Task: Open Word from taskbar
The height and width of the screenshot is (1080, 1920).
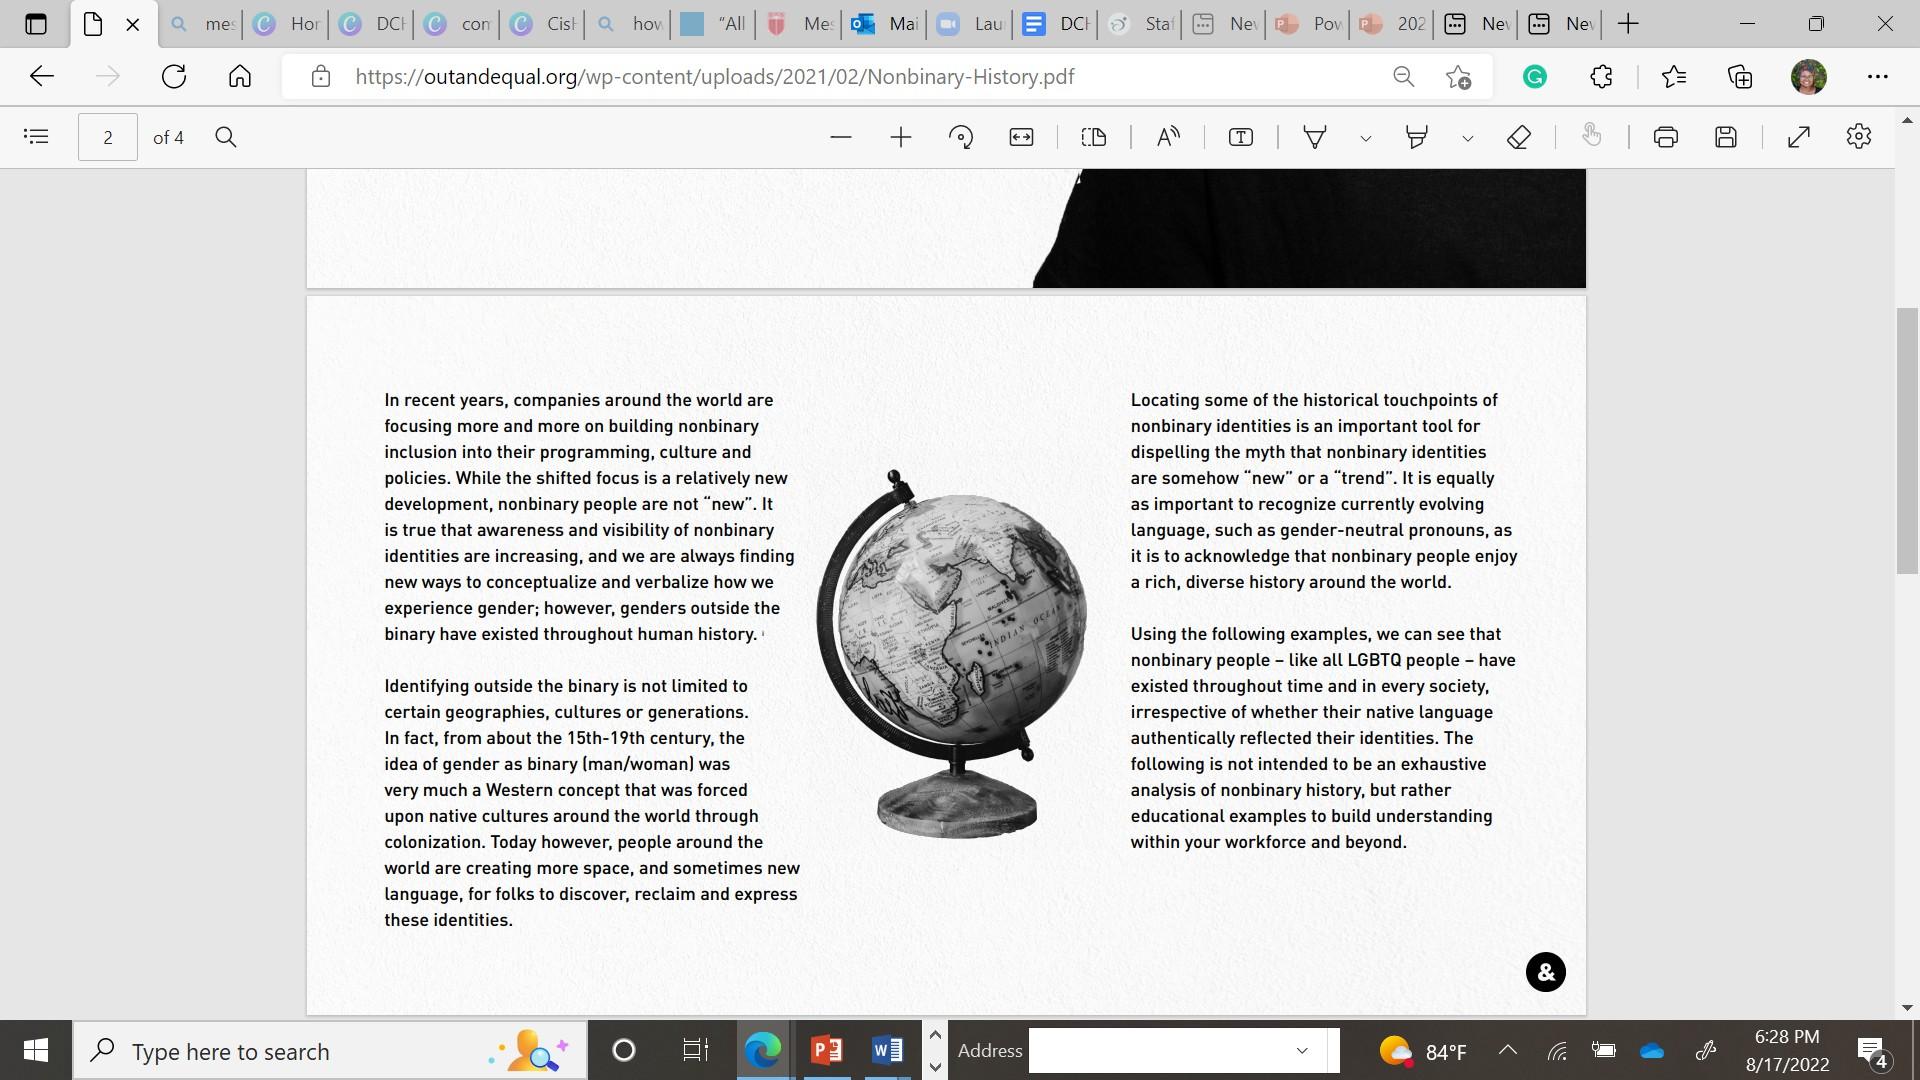Action: click(887, 1050)
